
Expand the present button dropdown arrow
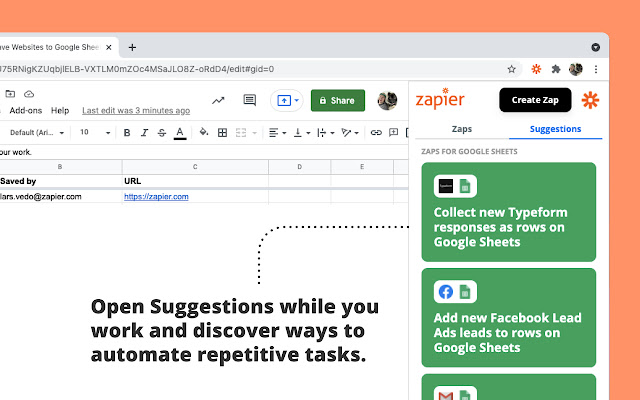click(297, 100)
